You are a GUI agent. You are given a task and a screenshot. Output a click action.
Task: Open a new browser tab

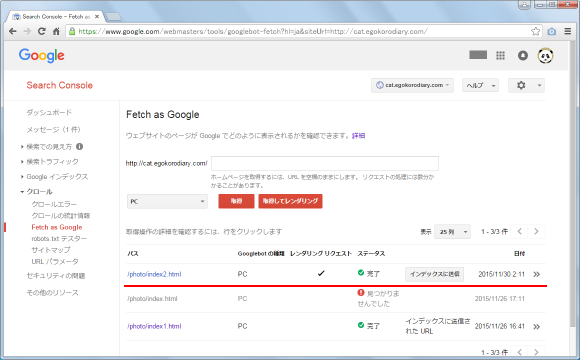click(113, 17)
